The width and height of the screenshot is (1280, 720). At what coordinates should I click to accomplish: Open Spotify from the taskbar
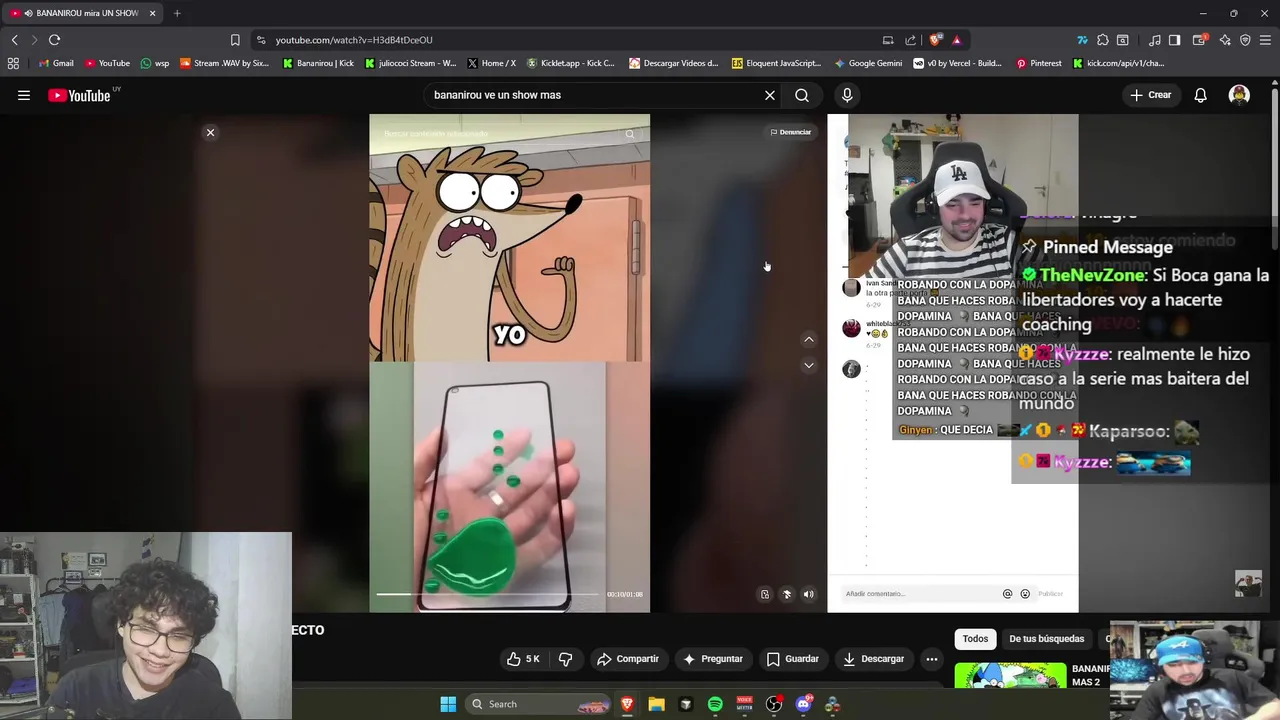[715, 704]
